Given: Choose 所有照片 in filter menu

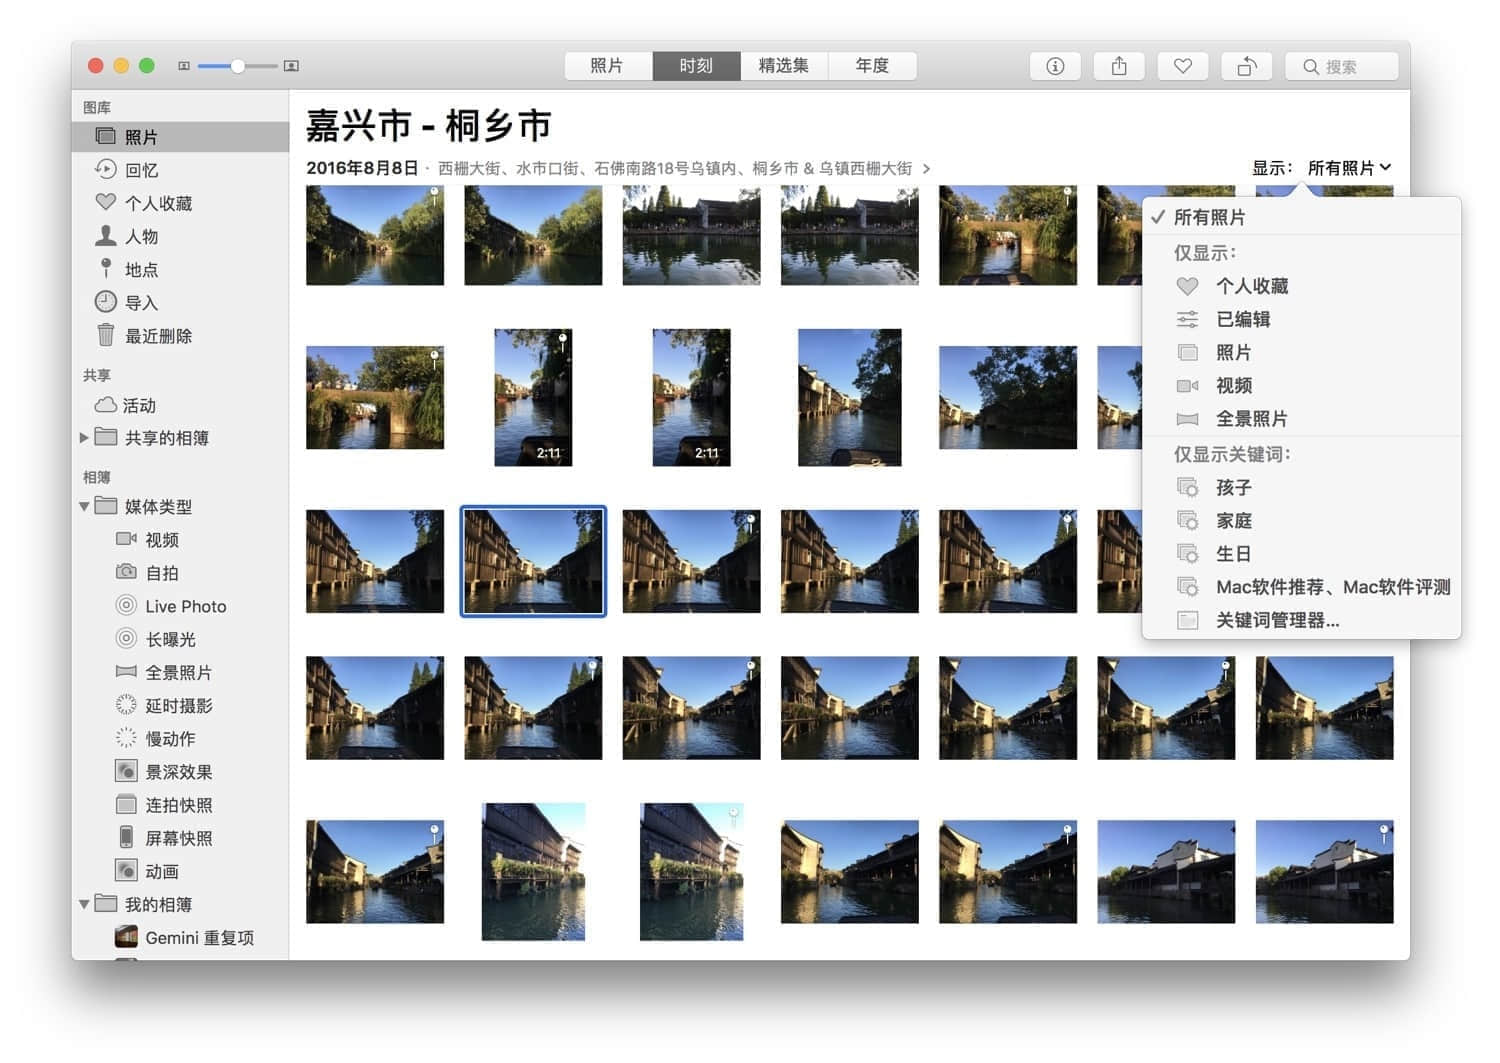Looking at the screenshot, I should [1301, 217].
